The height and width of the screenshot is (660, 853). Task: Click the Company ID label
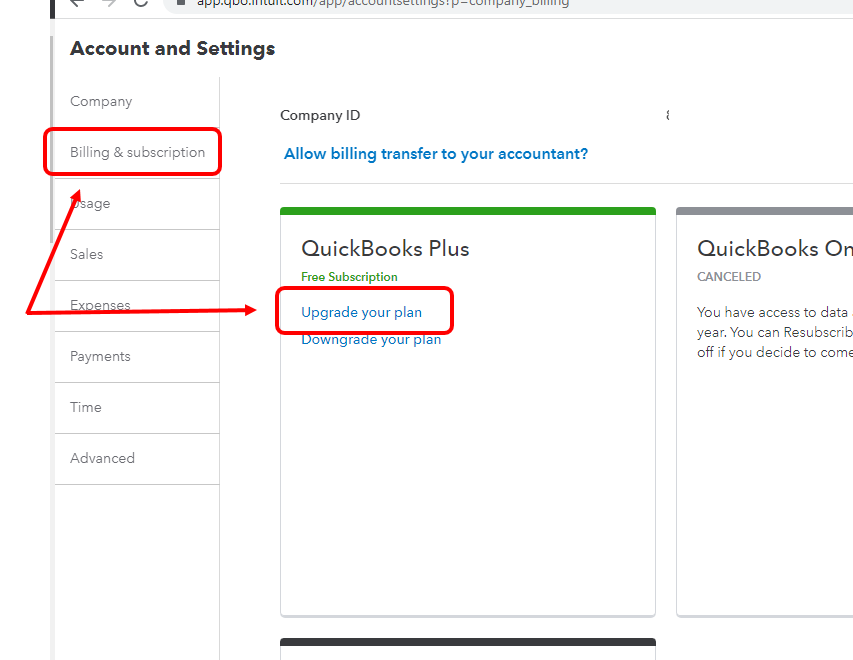[x=320, y=115]
